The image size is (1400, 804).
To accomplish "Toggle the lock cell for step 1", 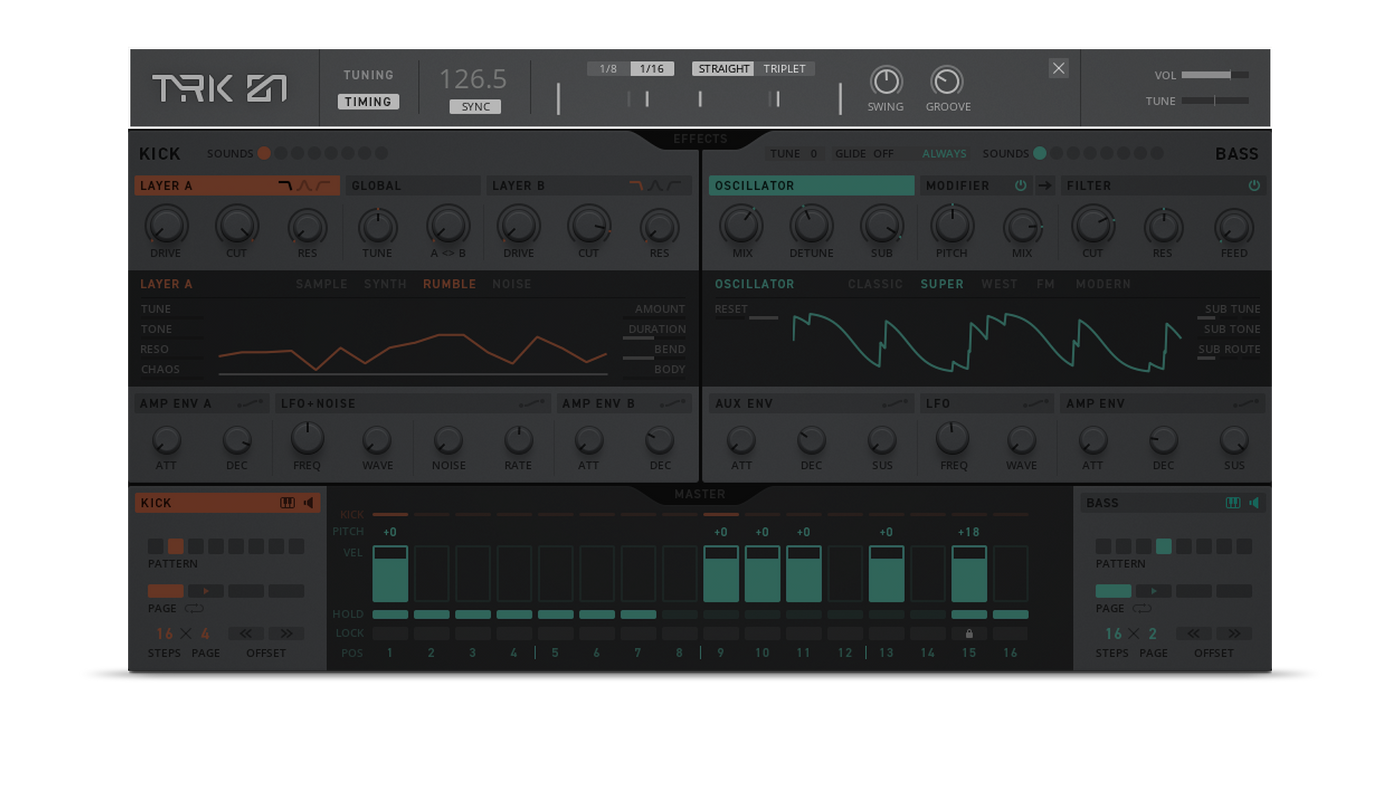I will 391,633.
